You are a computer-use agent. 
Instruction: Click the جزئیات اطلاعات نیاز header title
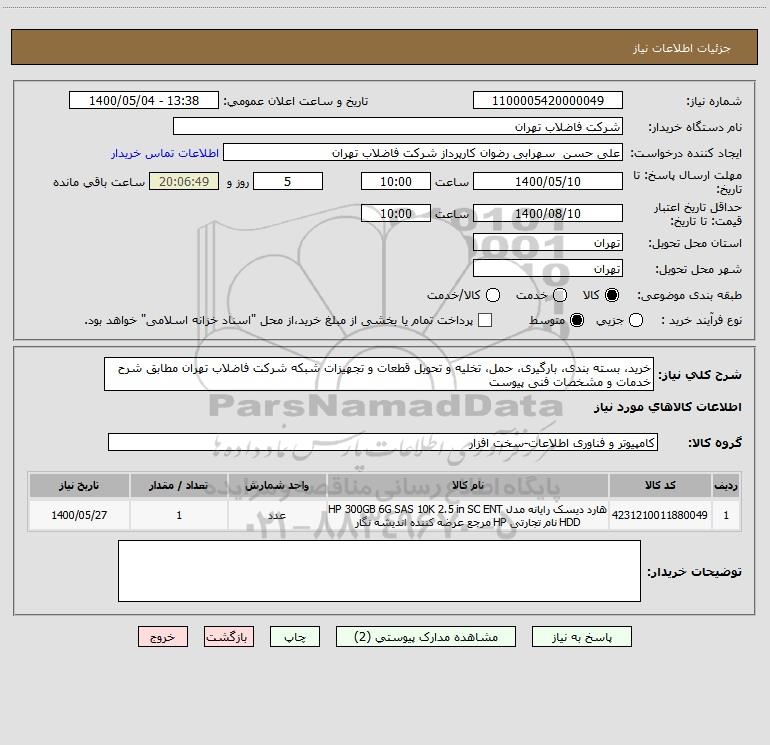click(x=682, y=48)
